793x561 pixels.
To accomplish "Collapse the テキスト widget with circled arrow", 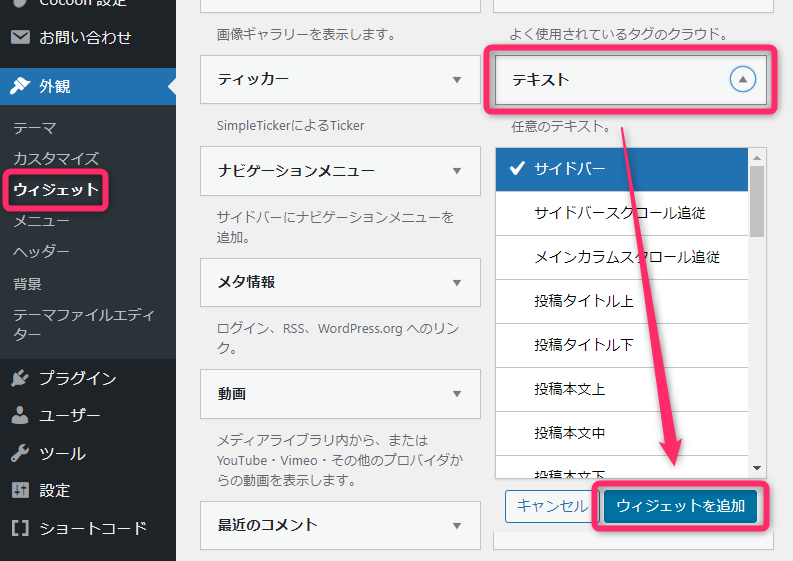I will point(742,79).
